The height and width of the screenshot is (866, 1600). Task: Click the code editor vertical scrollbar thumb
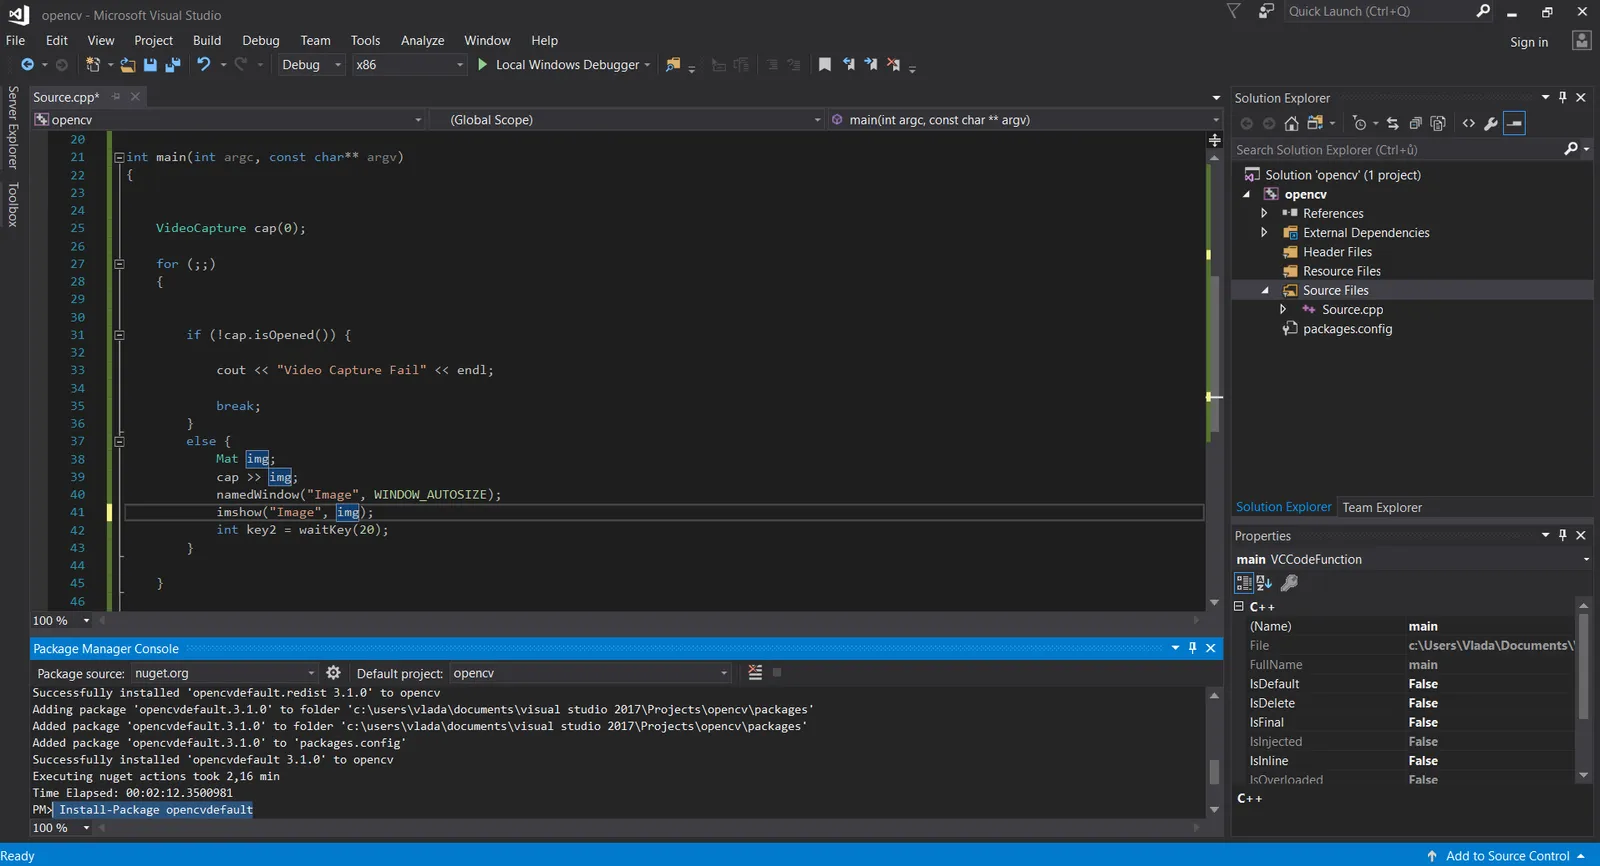[1214, 354]
